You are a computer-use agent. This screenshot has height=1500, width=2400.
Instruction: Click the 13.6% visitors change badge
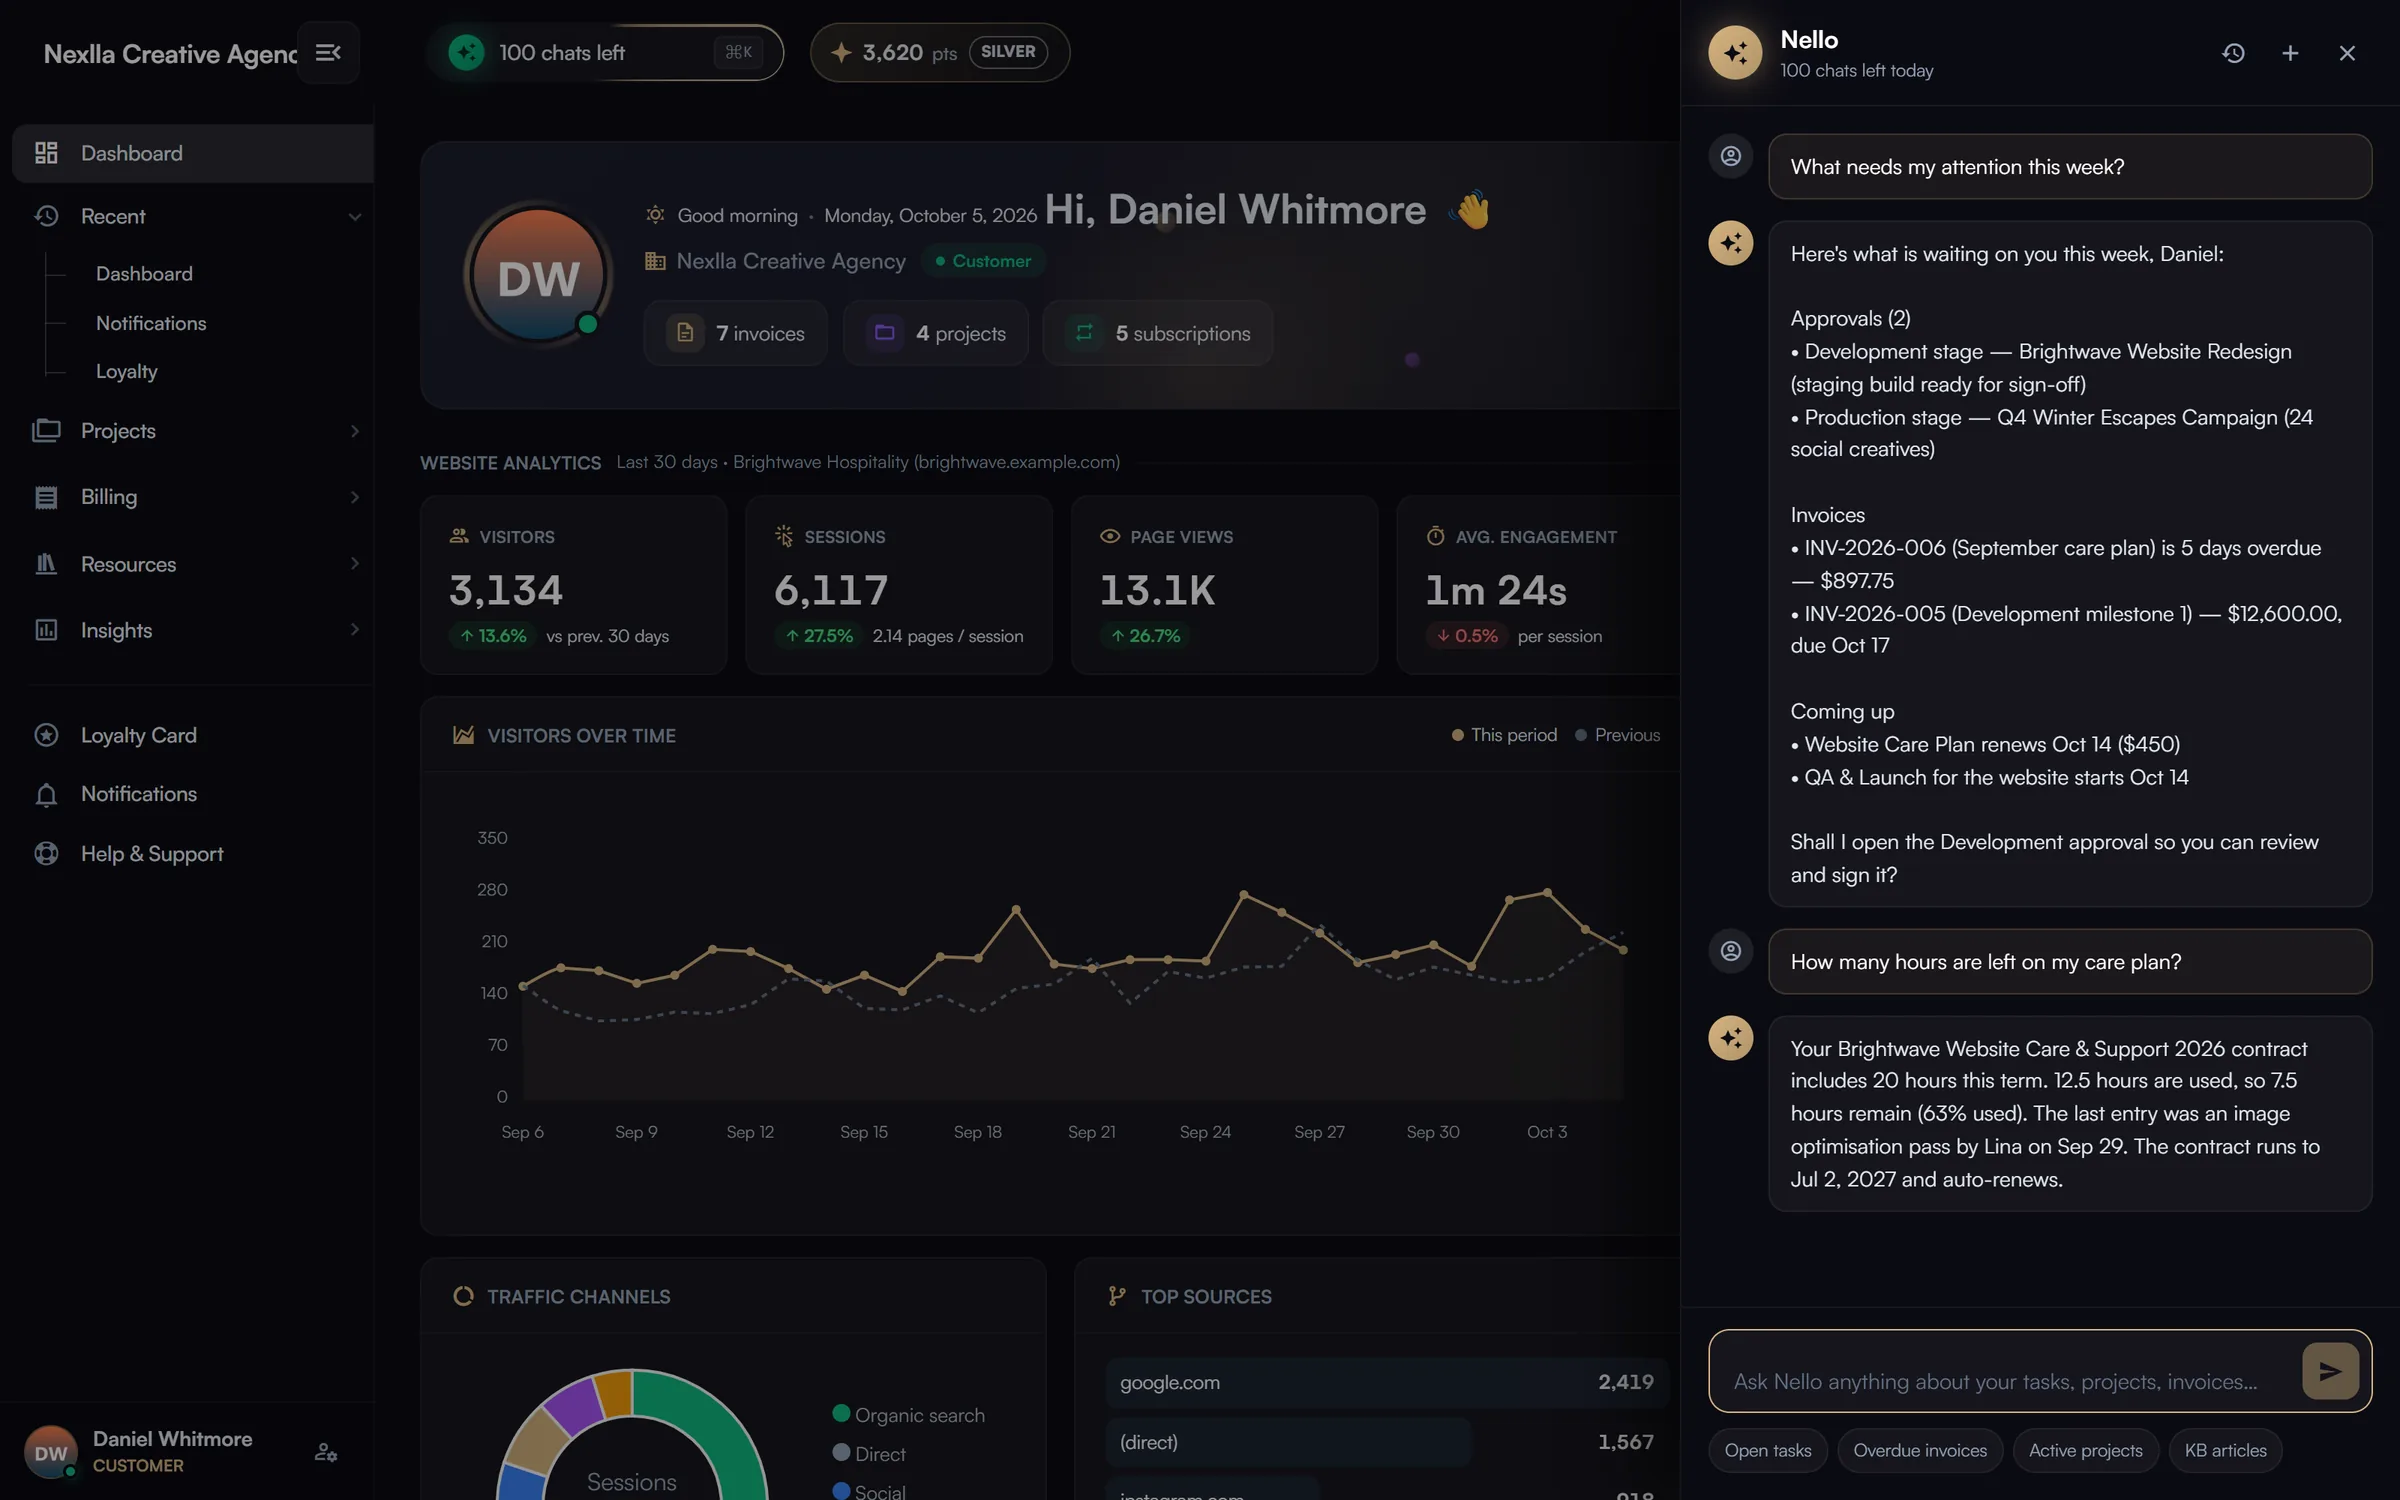(x=493, y=636)
